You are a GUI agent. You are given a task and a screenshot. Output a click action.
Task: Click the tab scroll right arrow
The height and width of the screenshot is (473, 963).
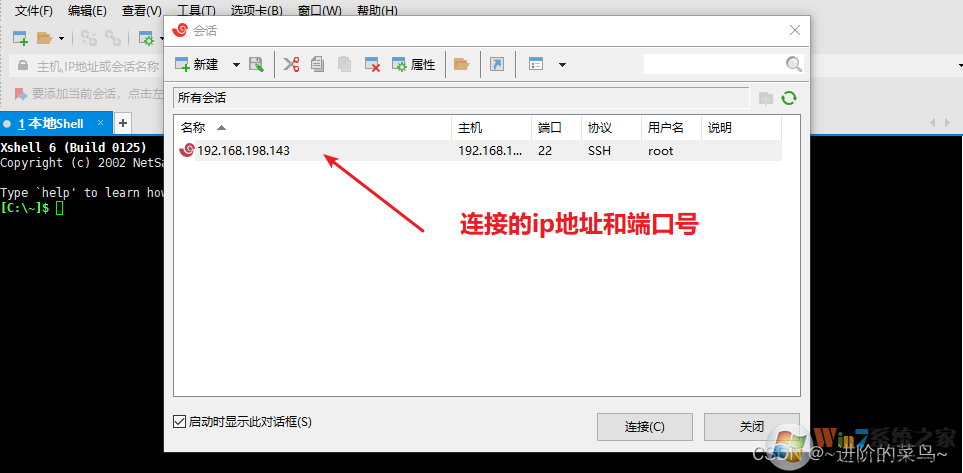tap(948, 123)
